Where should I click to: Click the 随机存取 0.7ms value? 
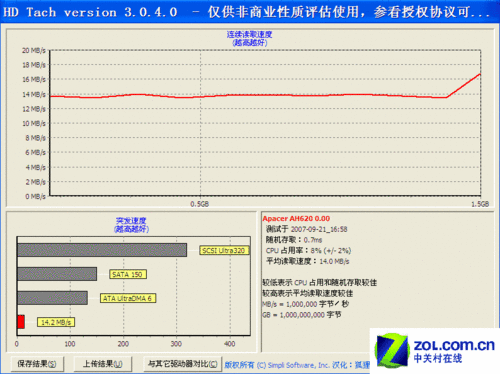[294, 240]
